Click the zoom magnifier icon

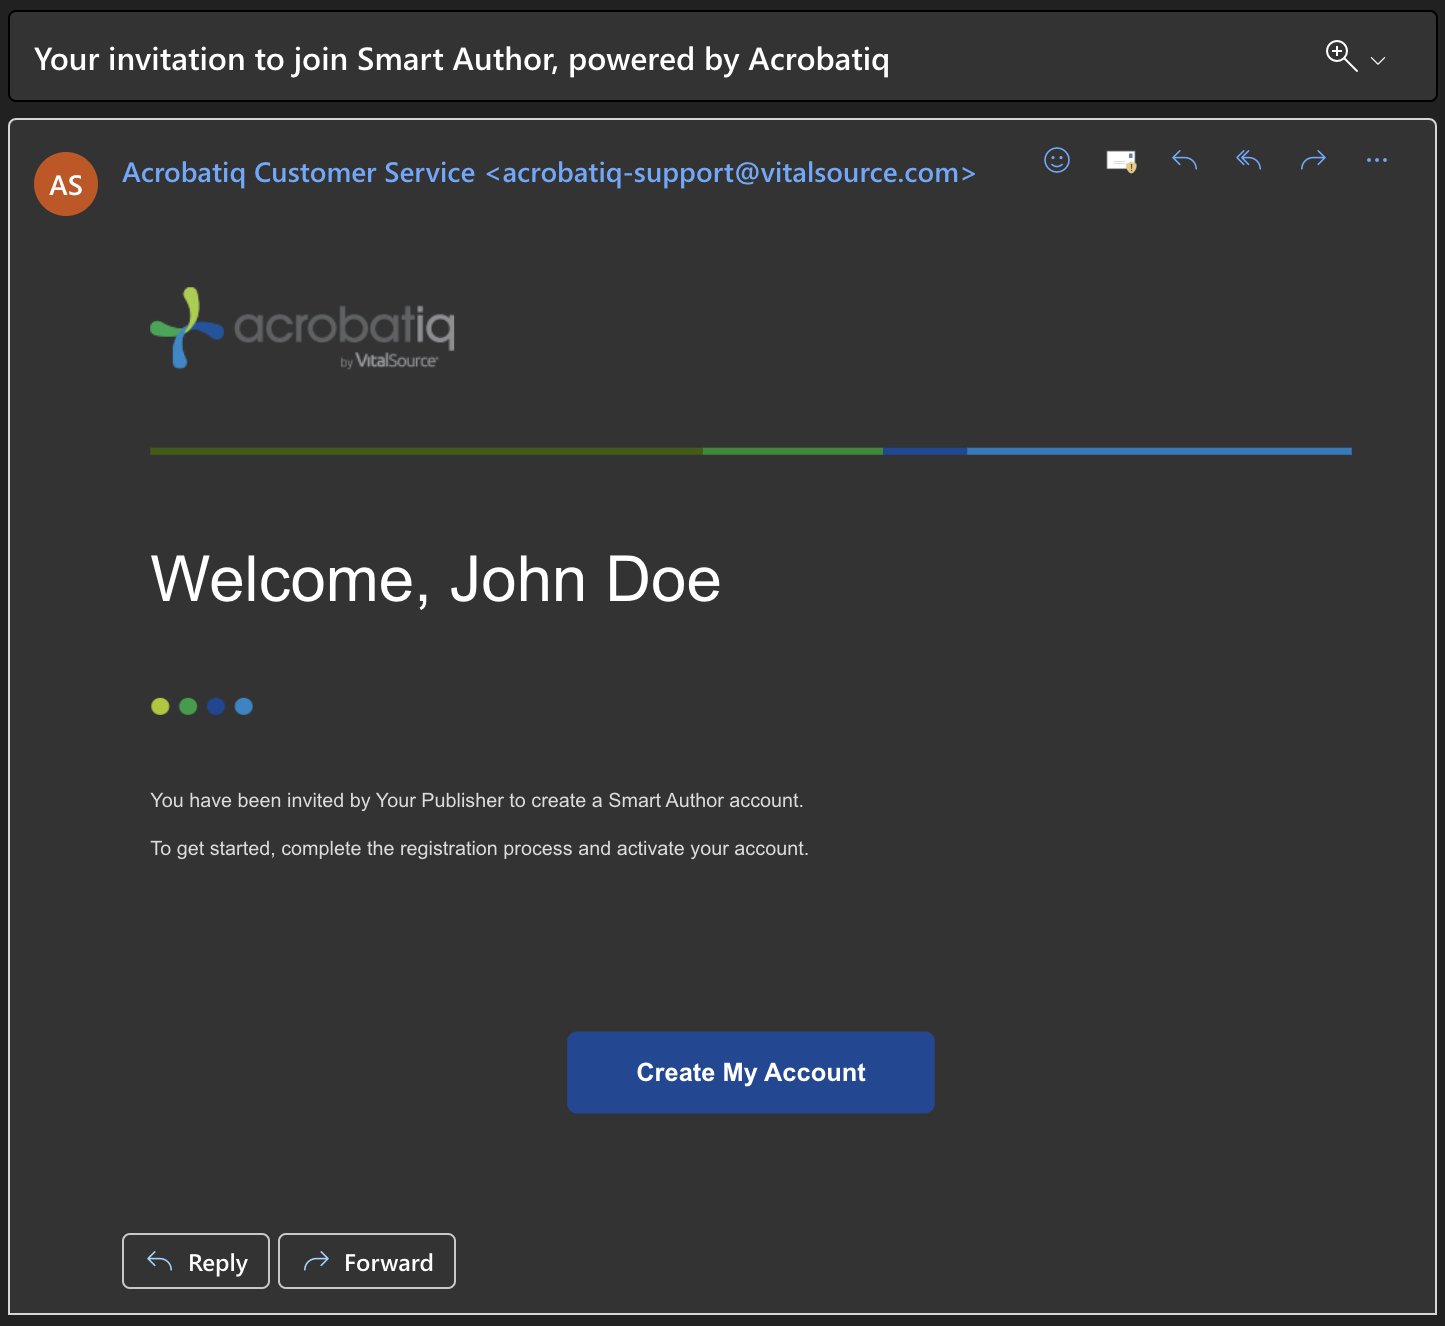coord(1341,56)
